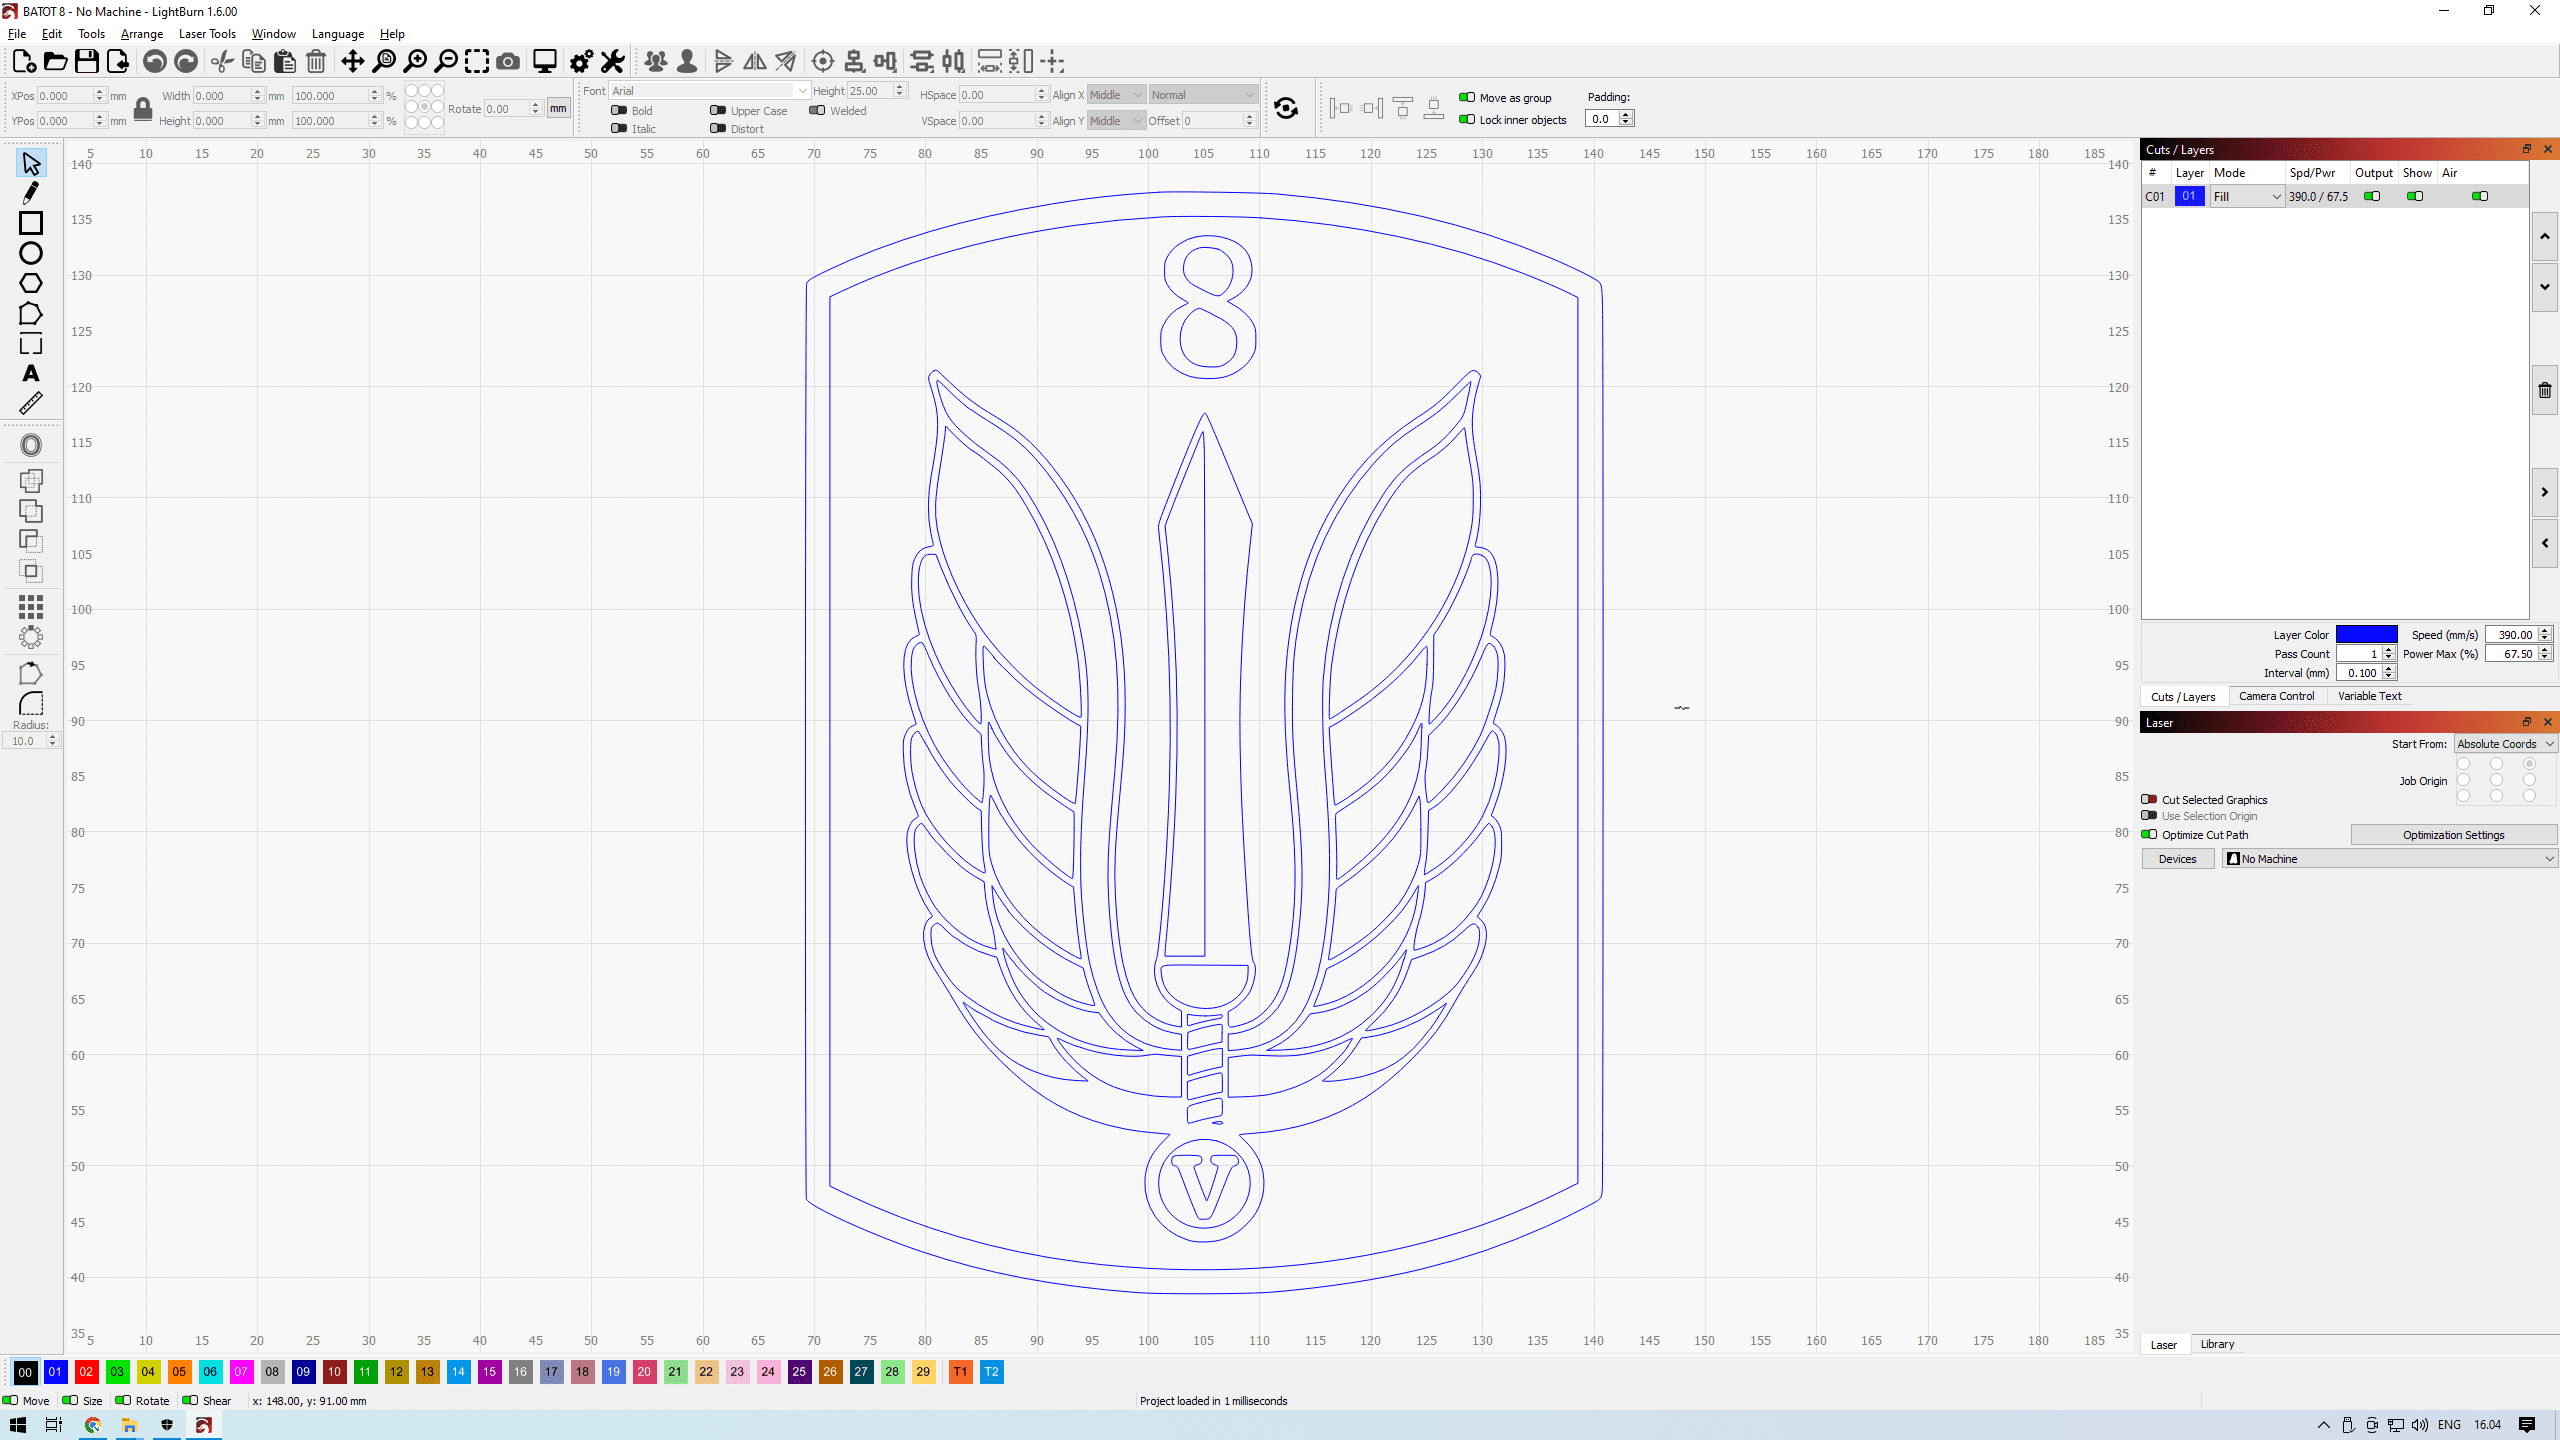
Task: Zoom out of the workspace
Action: click(446, 62)
